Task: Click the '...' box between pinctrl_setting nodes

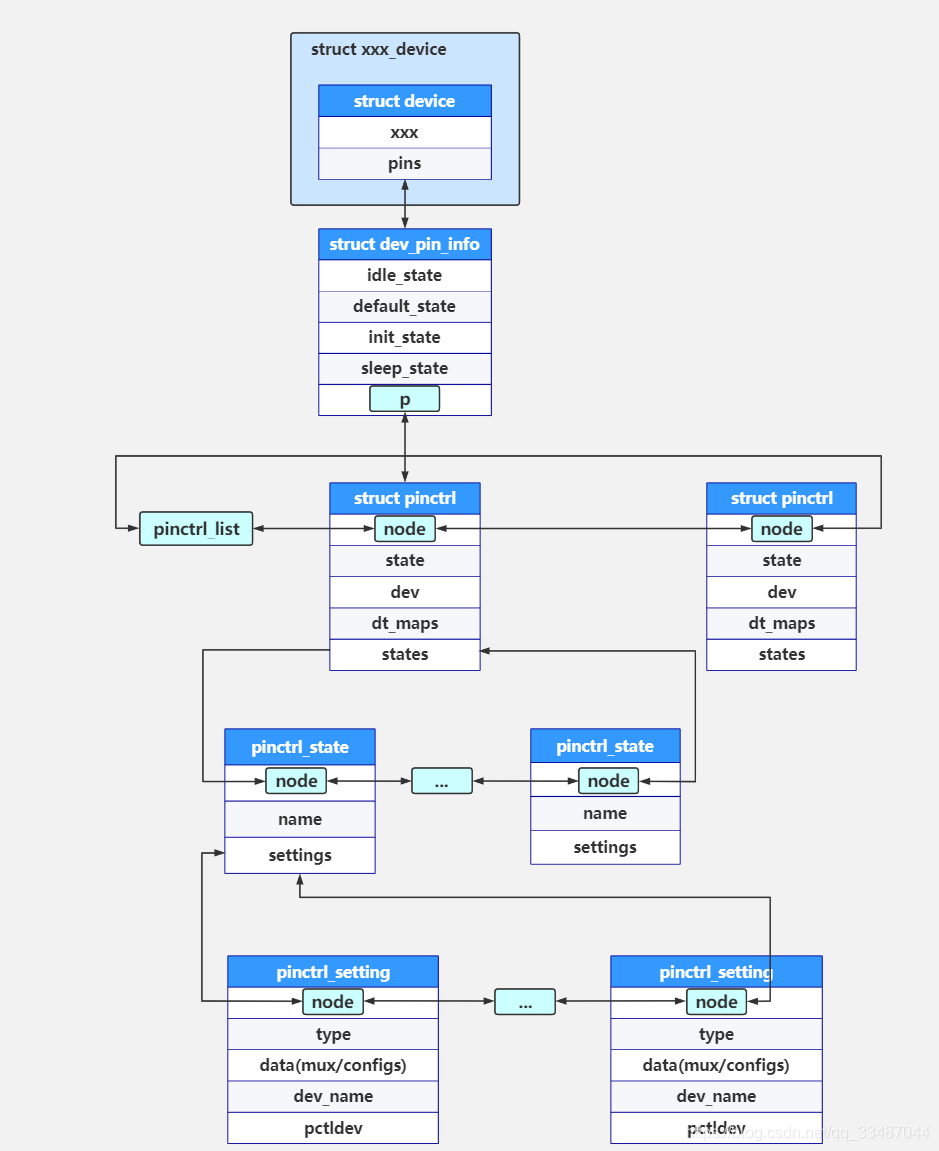Action: (x=525, y=1002)
